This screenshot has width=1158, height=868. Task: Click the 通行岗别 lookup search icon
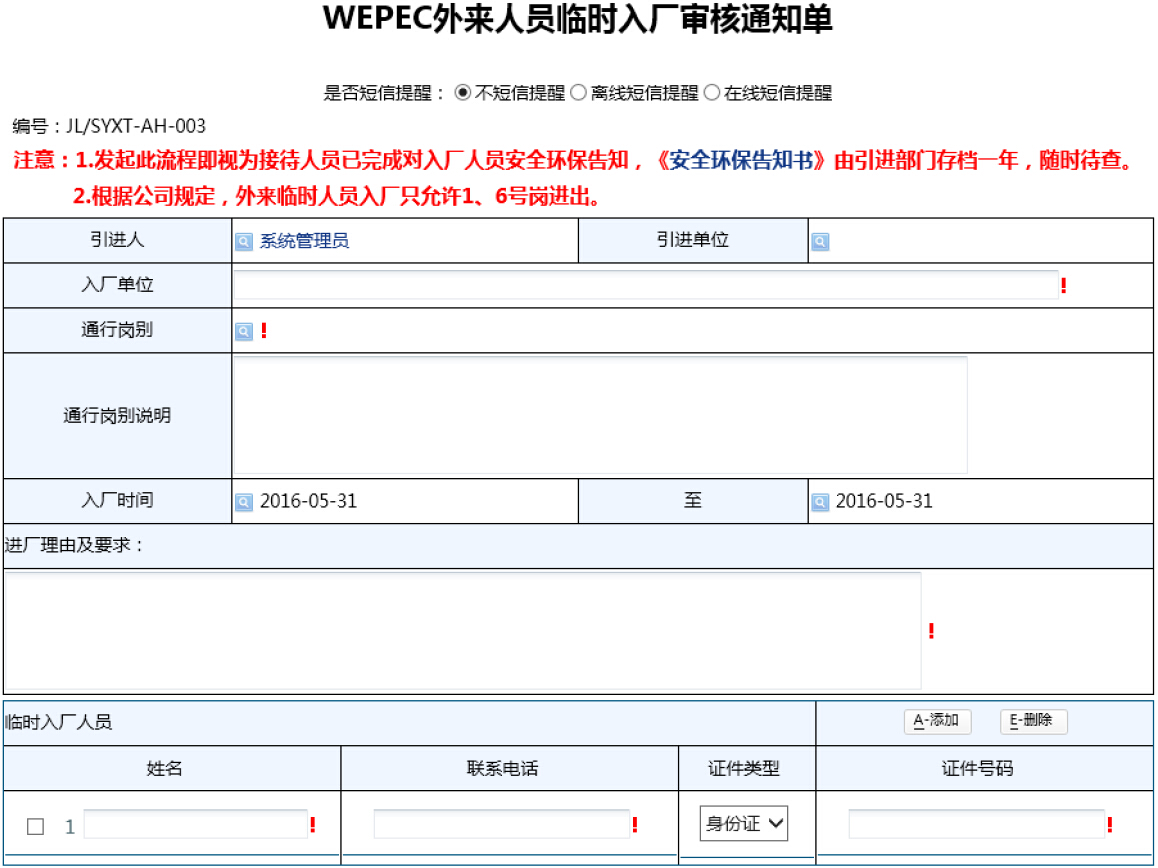click(244, 331)
